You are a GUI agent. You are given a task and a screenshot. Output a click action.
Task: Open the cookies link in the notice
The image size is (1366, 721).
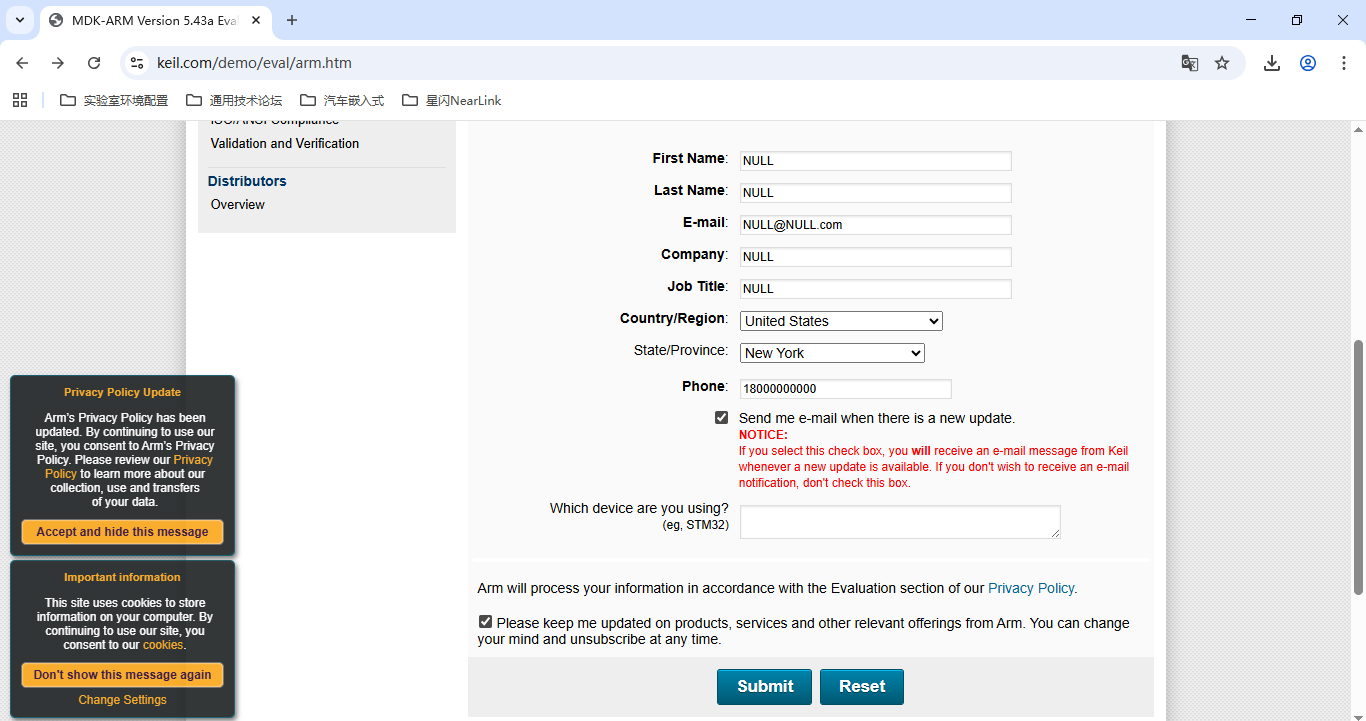pos(163,645)
